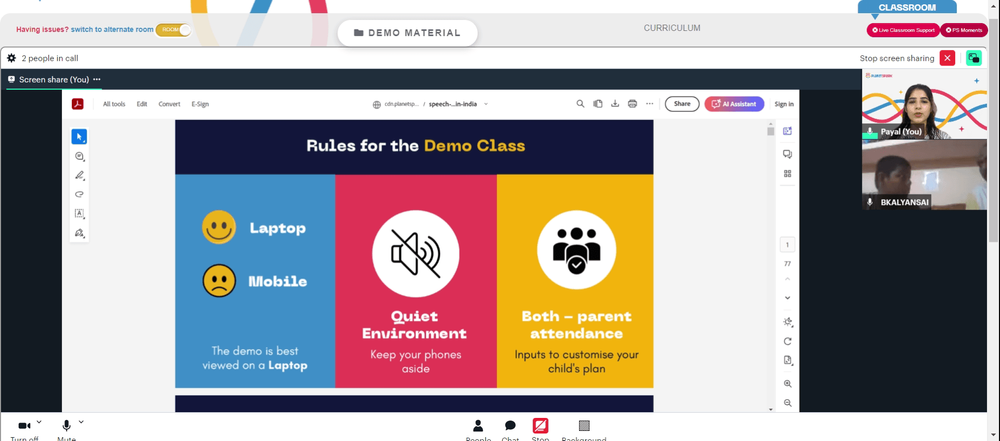1000x441 pixels.
Task: Open call settings gear icon
Action: pos(11,58)
